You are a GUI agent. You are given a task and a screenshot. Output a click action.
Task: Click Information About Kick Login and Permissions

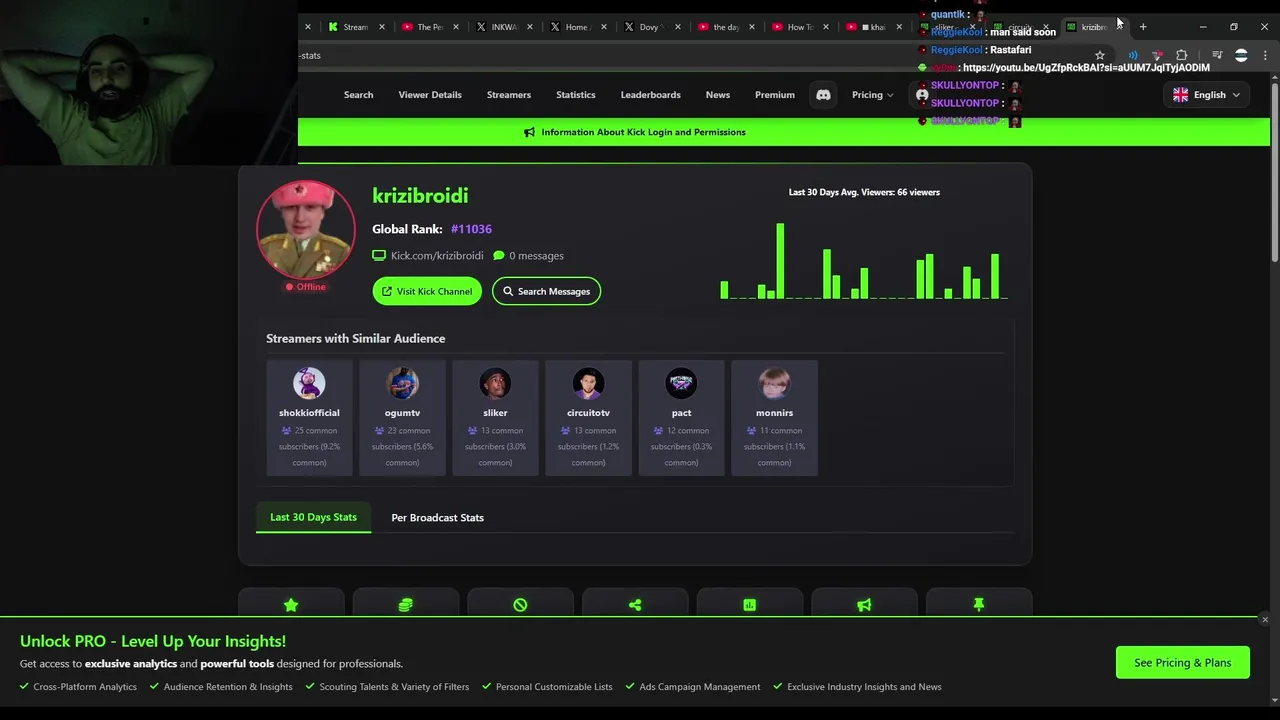(x=643, y=132)
